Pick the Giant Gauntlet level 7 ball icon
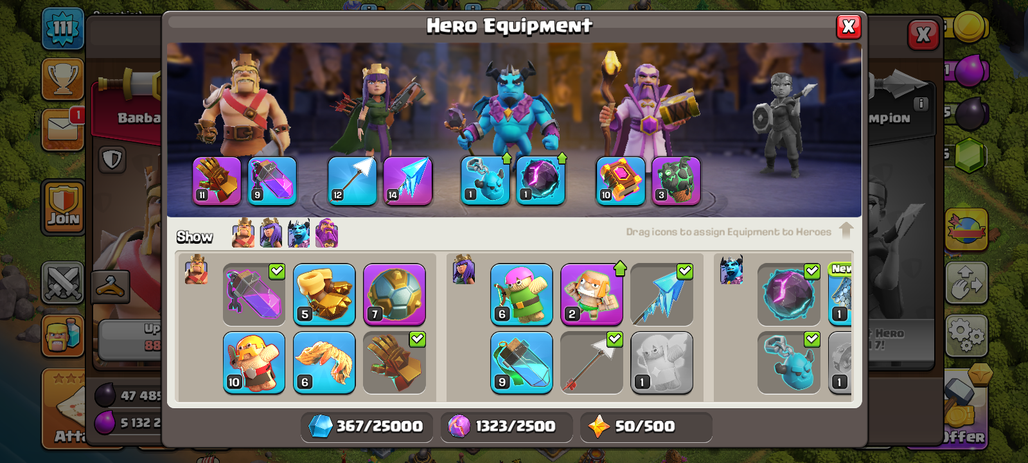1028x463 pixels. coord(394,294)
